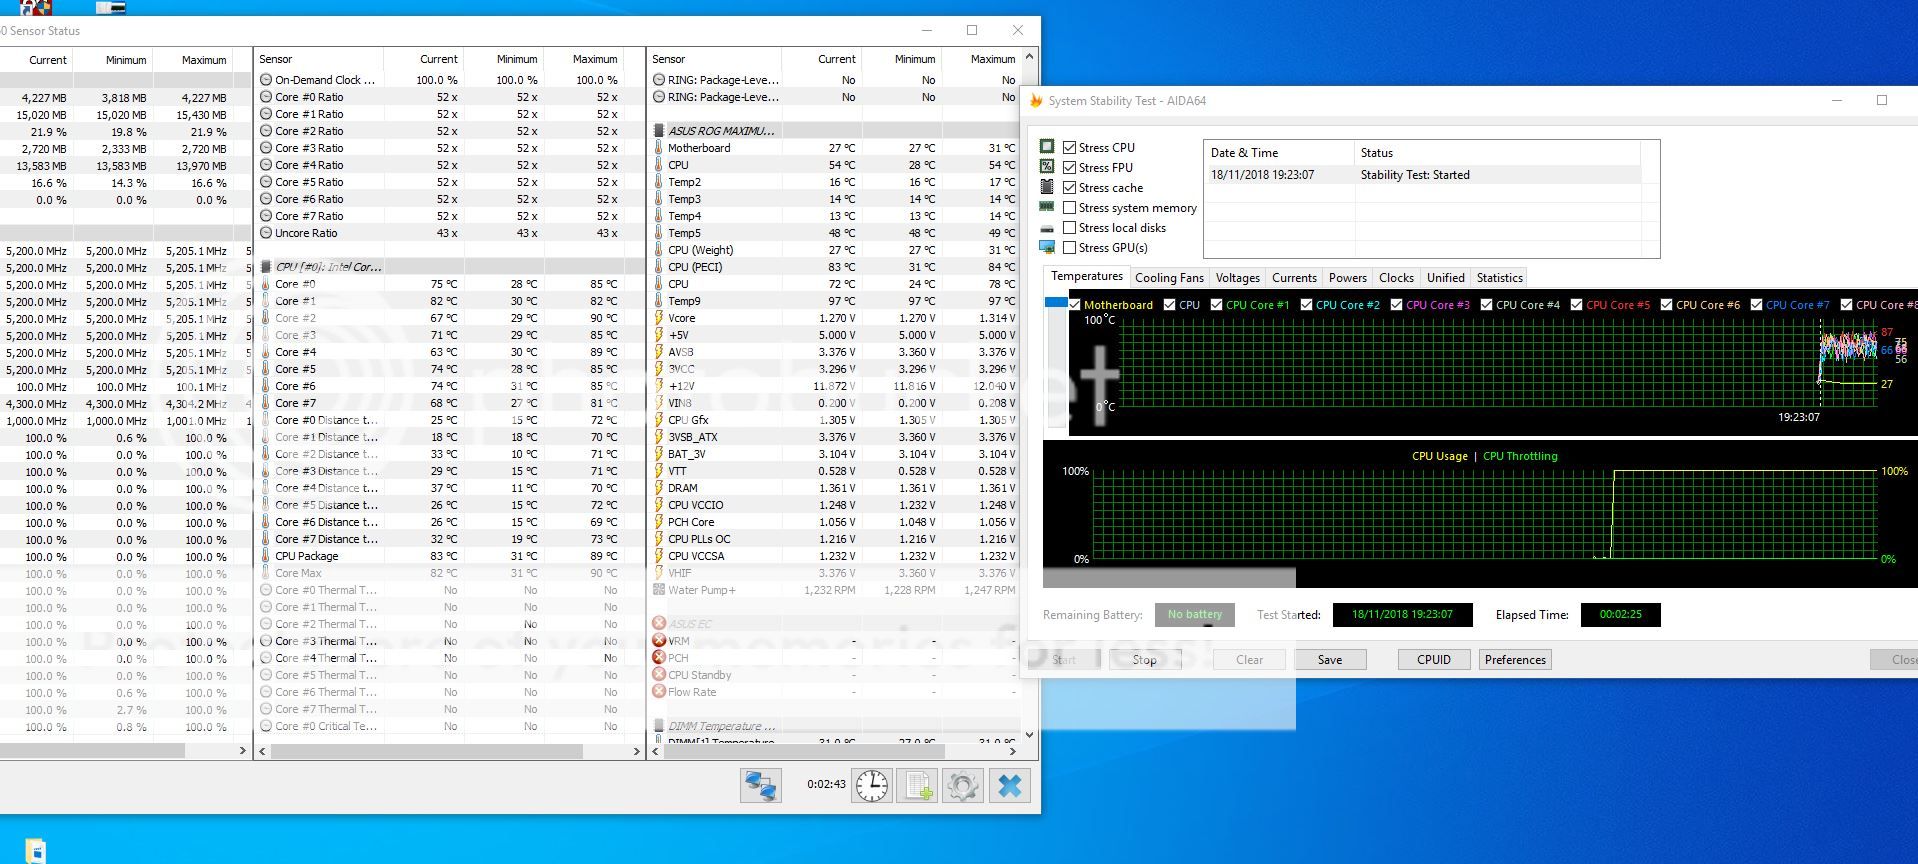Stop the stability test
This screenshot has height=864, width=1918.
tap(1144, 660)
